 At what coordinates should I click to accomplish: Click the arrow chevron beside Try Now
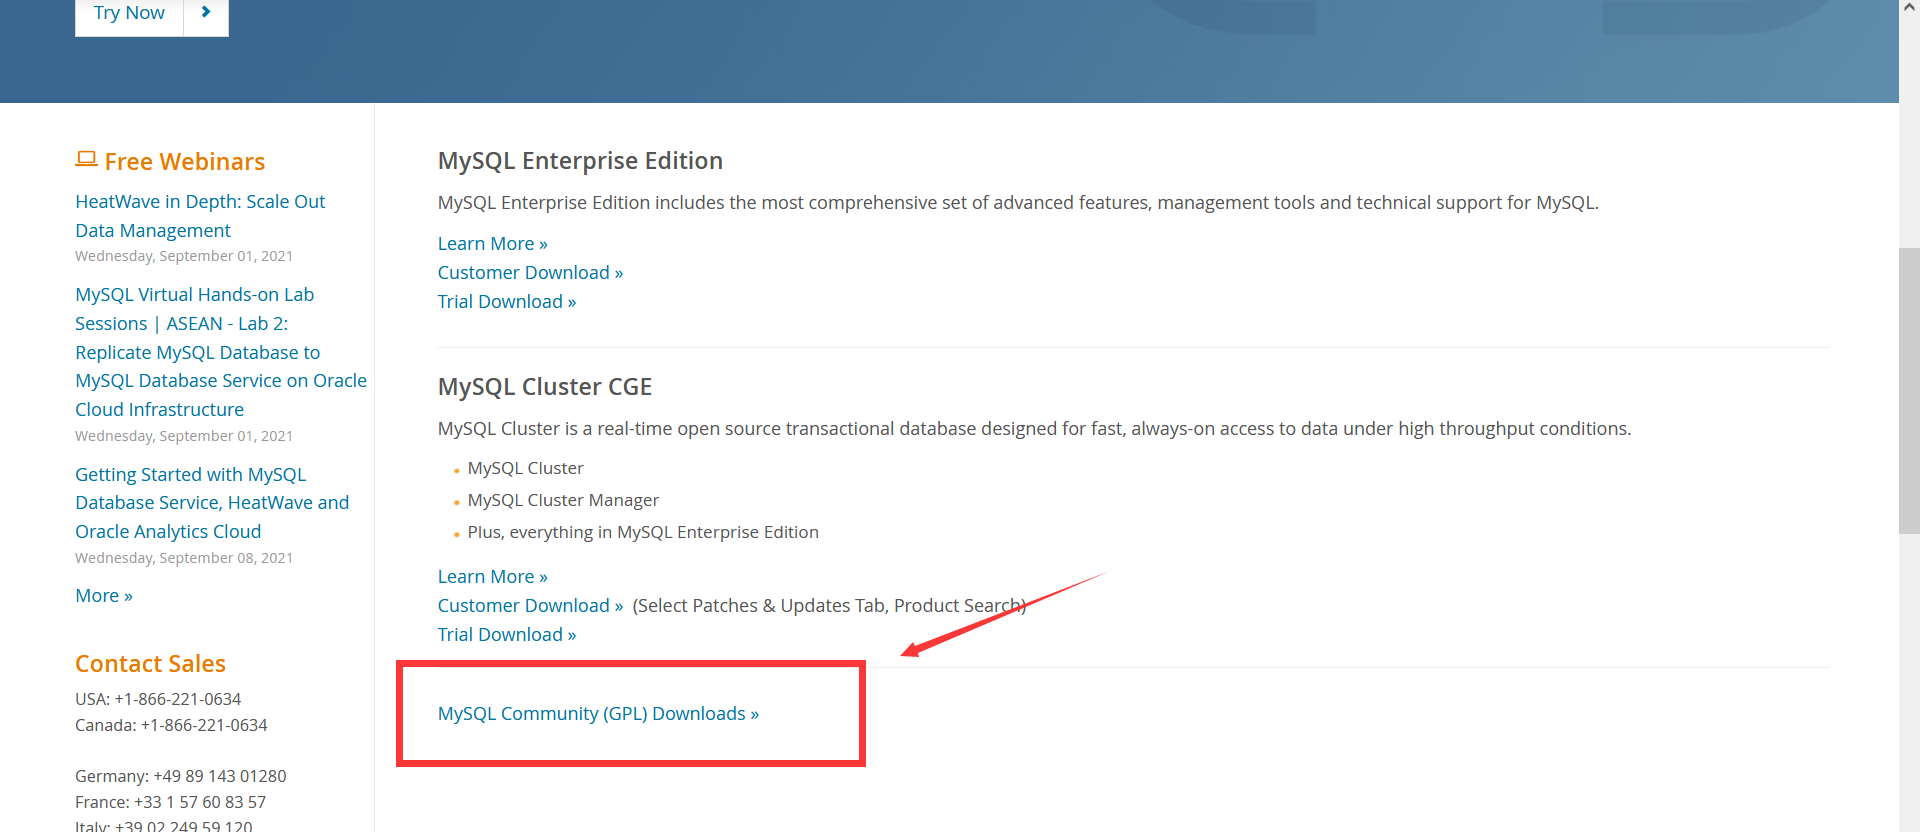(206, 13)
